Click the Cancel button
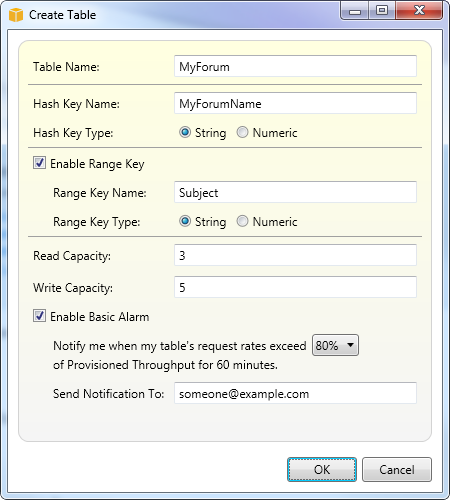Viewport: 450px width, 500px height. (x=397, y=469)
